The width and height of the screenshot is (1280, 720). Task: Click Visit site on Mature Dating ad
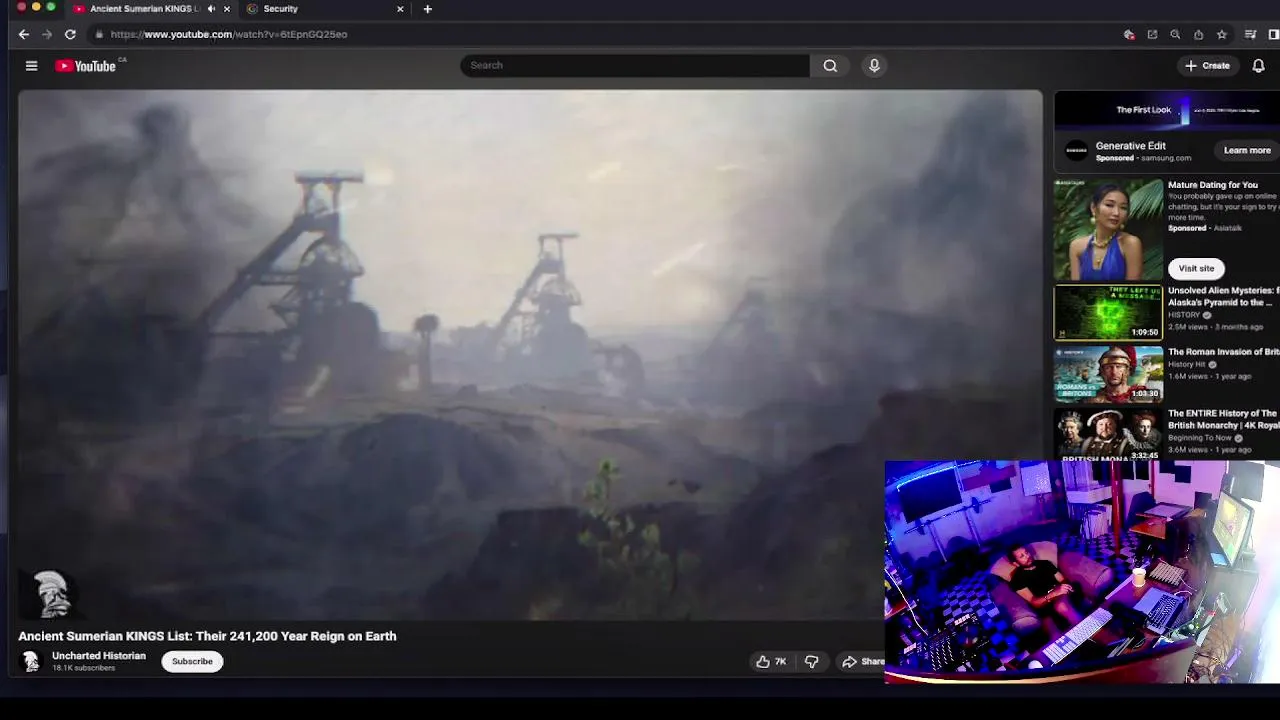[x=1196, y=268]
